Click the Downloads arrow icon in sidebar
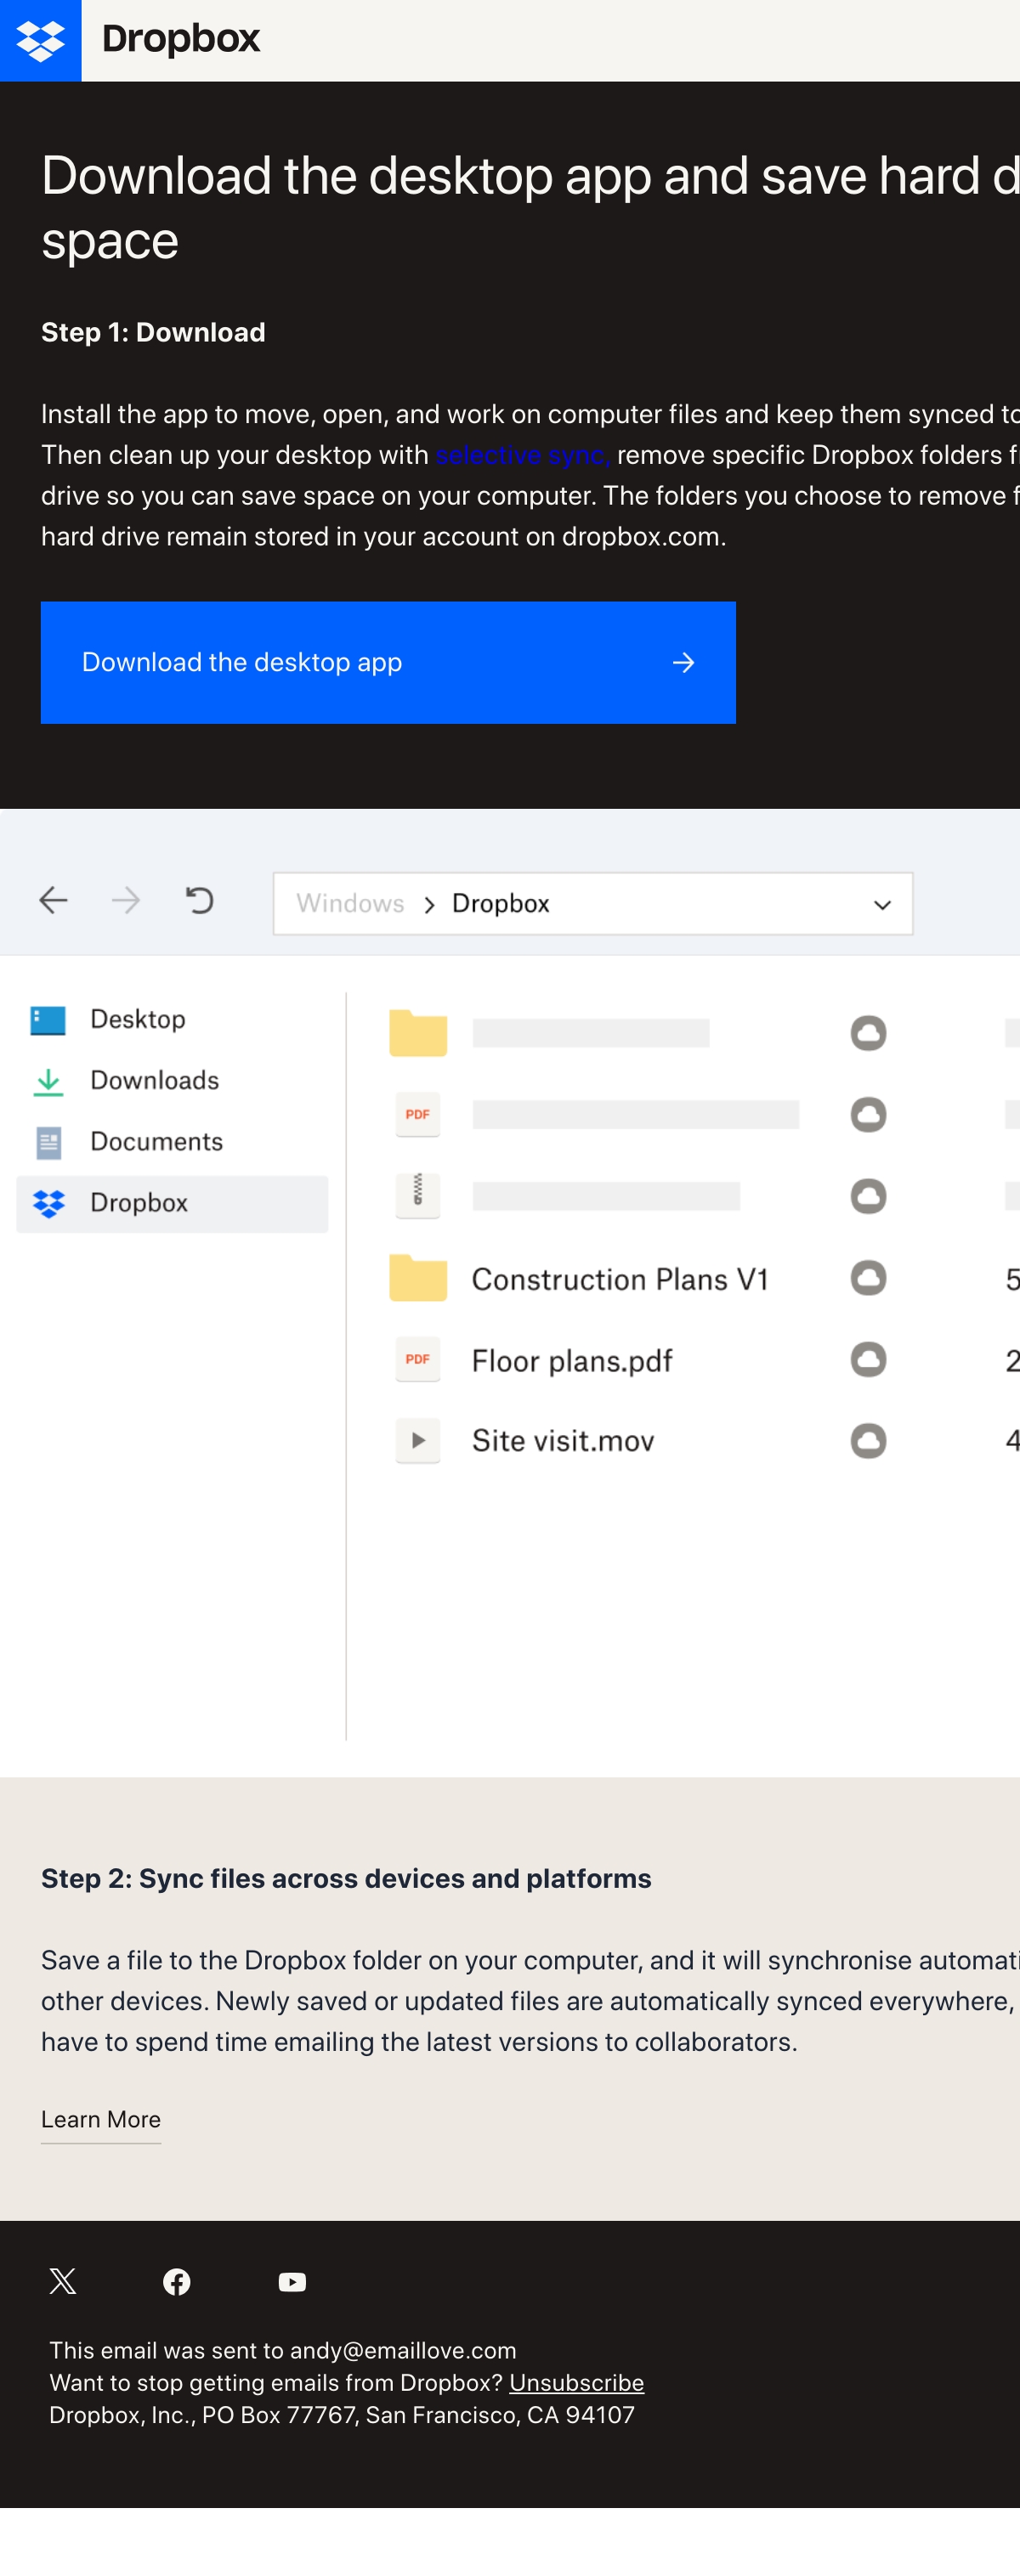Screen dimensions: 1020x2576 (48, 1082)
